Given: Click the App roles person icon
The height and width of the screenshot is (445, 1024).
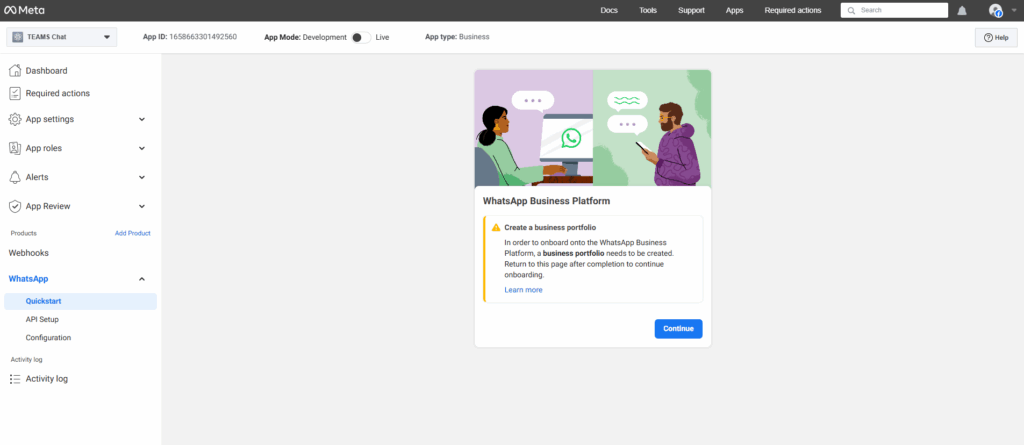Looking at the screenshot, I should (14, 148).
